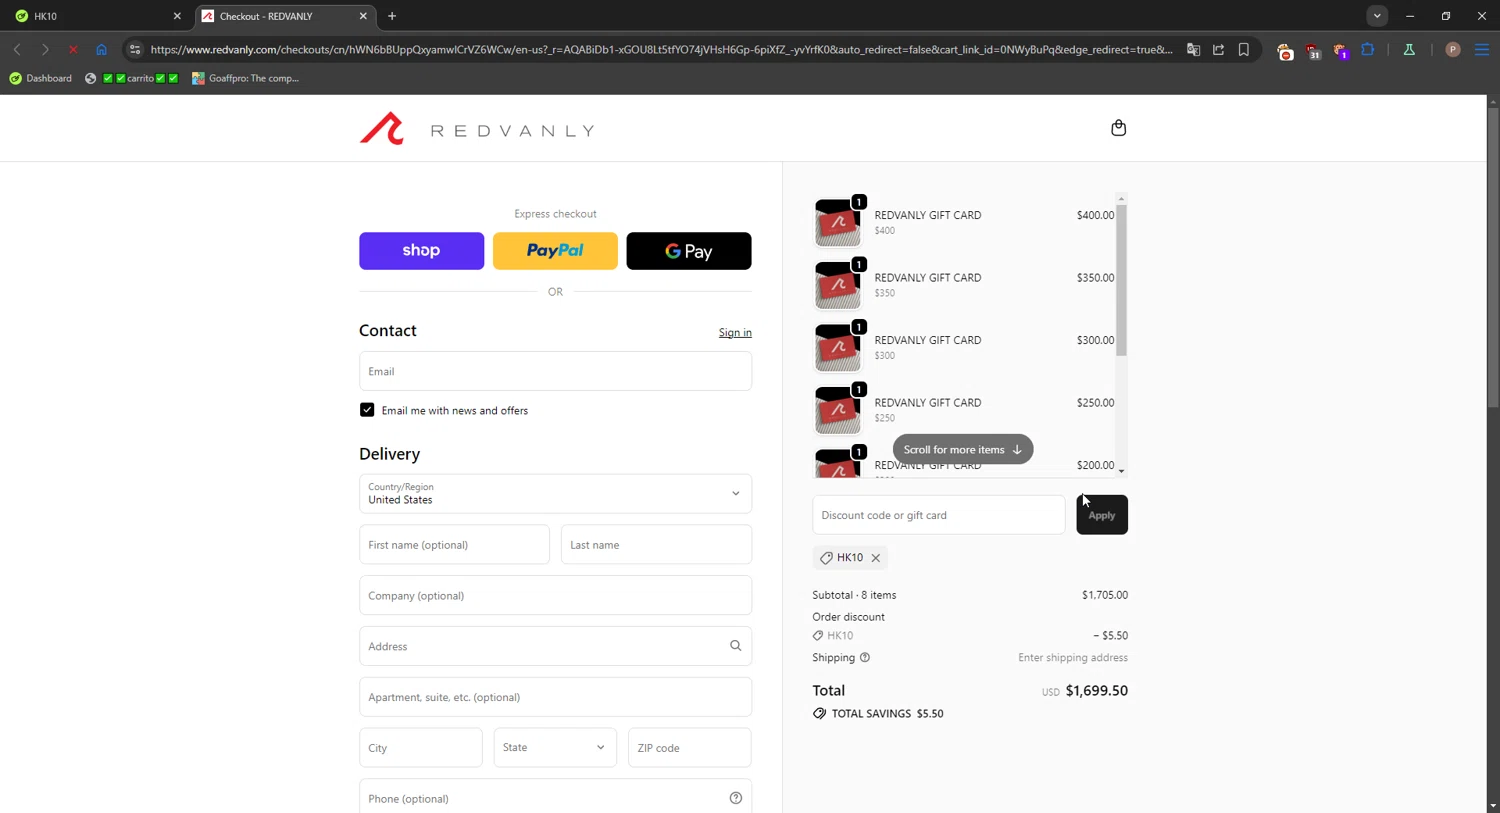The width and height of the screenshot is (1500, 813).
Task: Select the $250 gift card thumbnail
Action: click(837, 410)
